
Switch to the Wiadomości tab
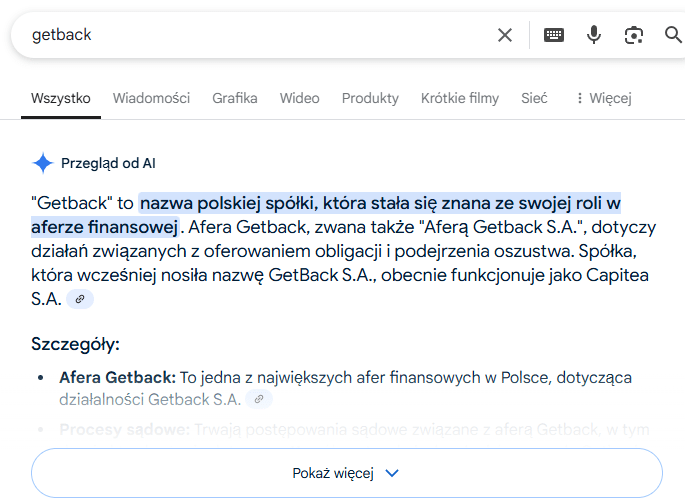151,98
